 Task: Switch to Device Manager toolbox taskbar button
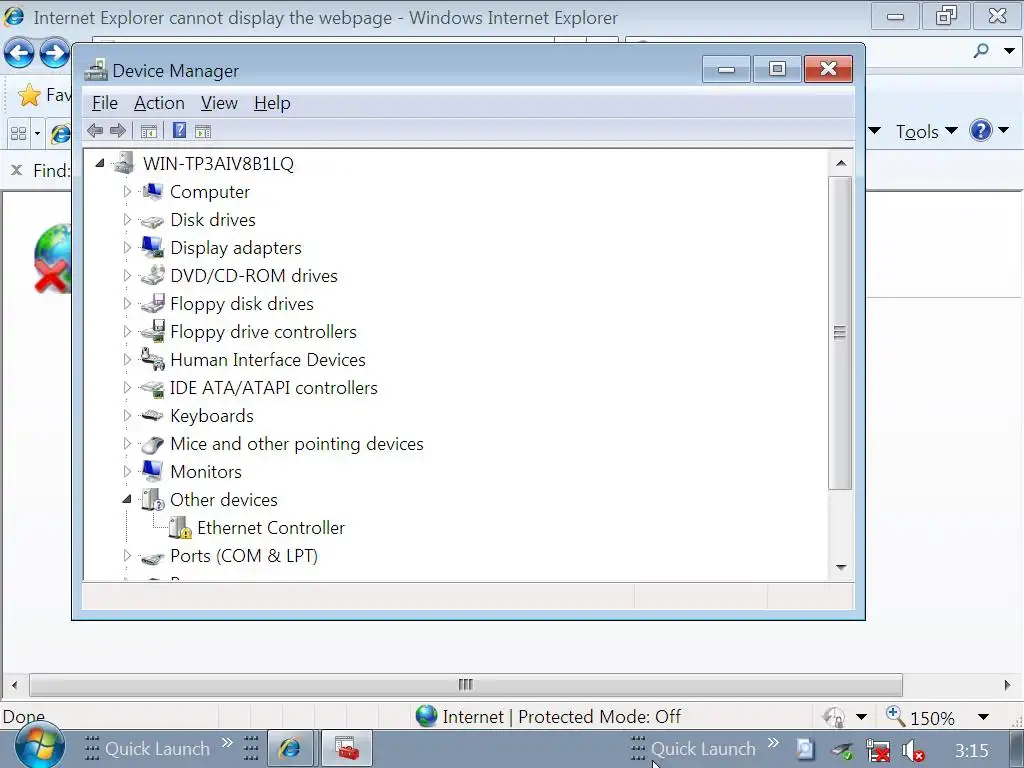tap(347, 748)
